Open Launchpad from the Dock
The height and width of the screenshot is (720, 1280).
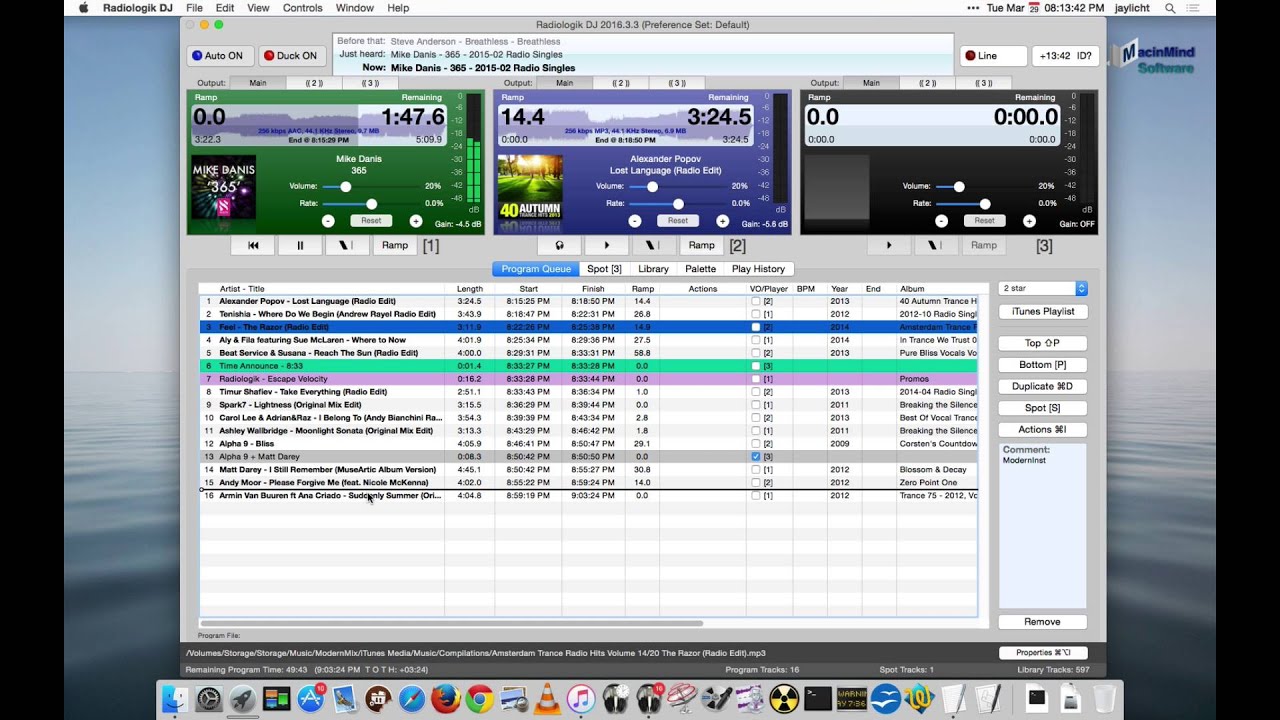coord(242,698)
